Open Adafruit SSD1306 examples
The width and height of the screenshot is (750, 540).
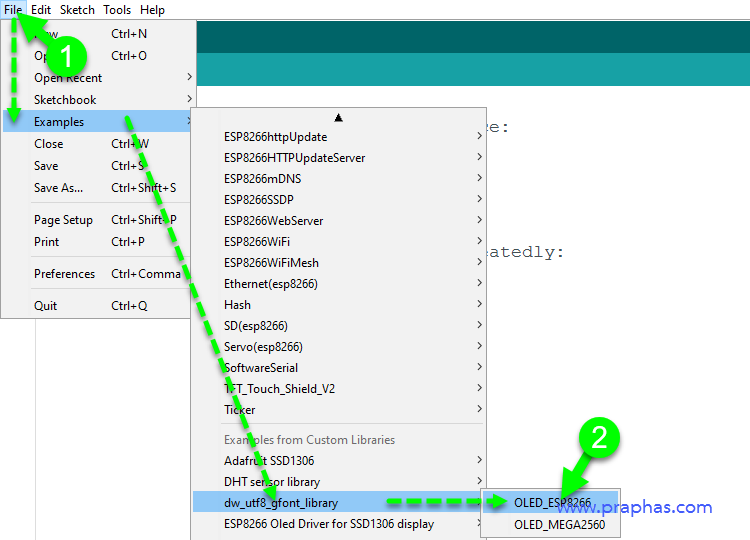[339, 461]
